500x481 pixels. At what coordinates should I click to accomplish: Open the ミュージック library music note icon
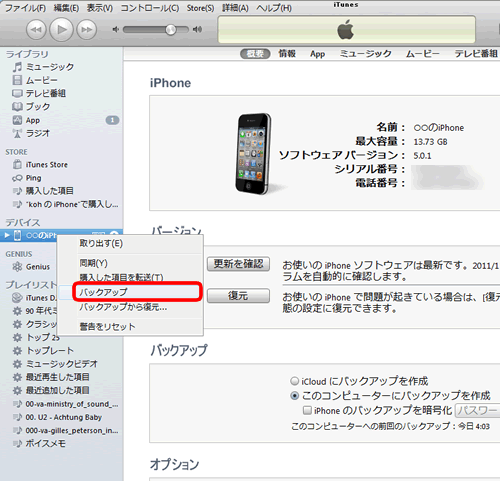click(17, 67)
